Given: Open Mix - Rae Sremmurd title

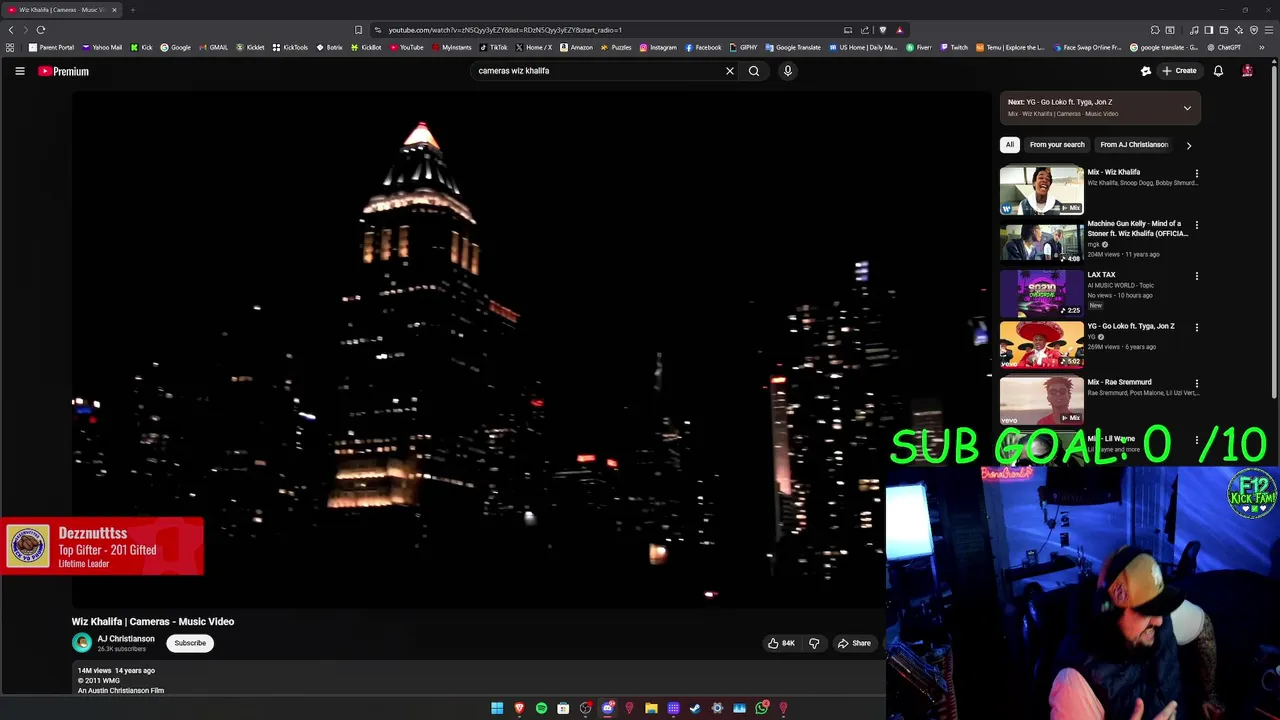Looking at the screenshot, I should click(1119, 382).
